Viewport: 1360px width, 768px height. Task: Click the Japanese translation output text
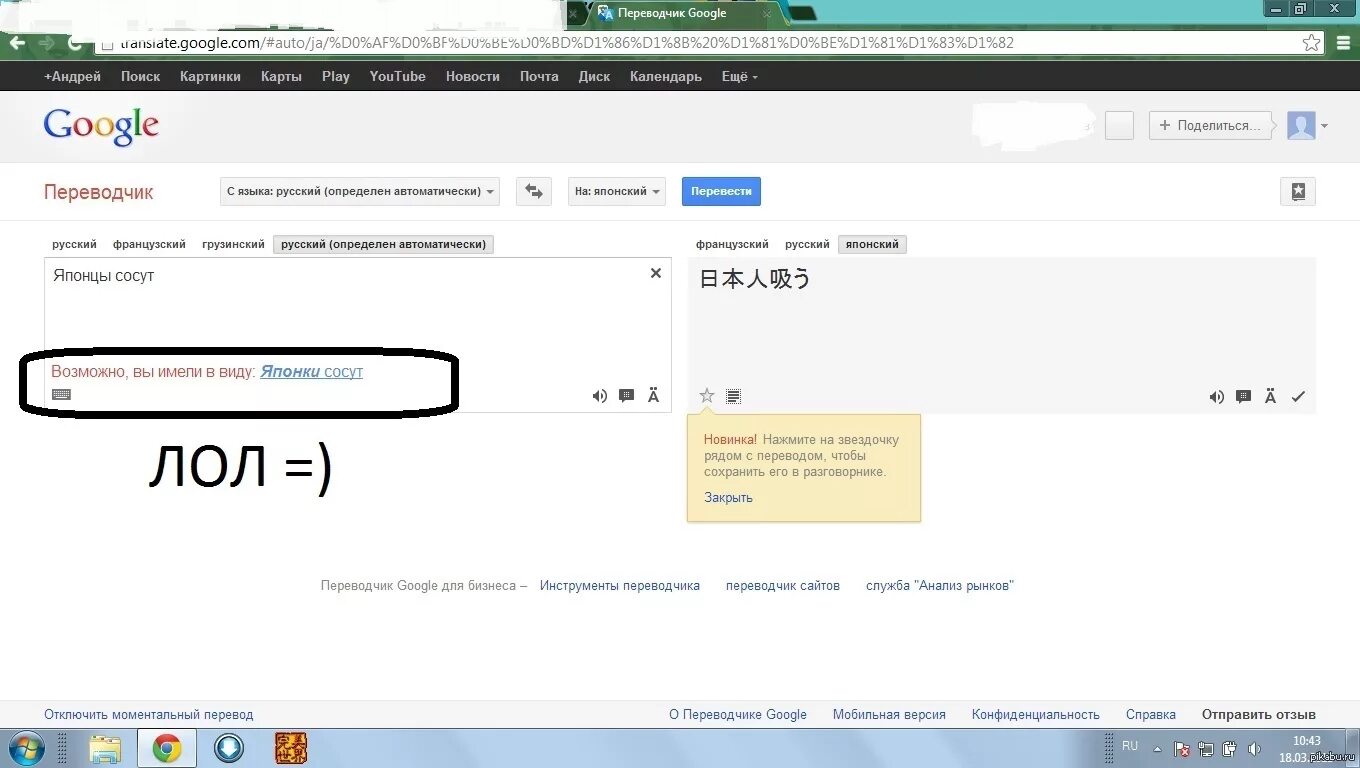(x=755, y=279)
